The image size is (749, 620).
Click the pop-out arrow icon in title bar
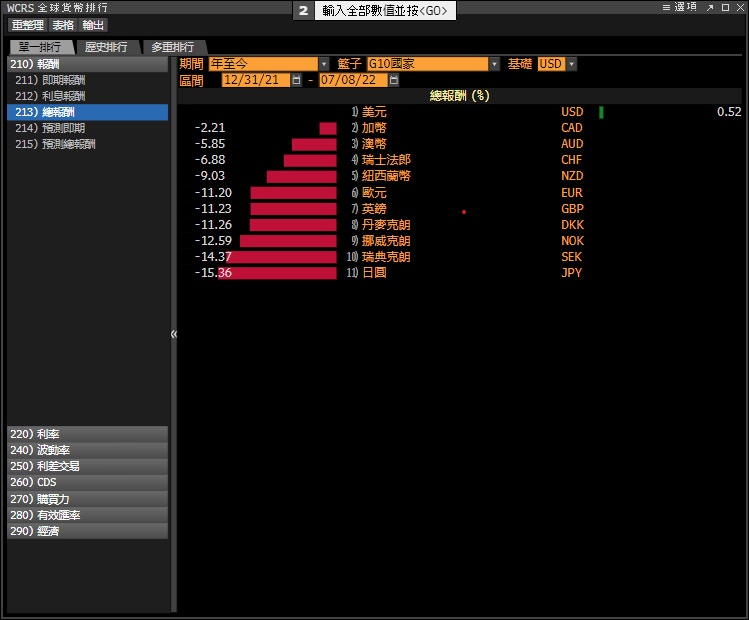tap(711, 7)
